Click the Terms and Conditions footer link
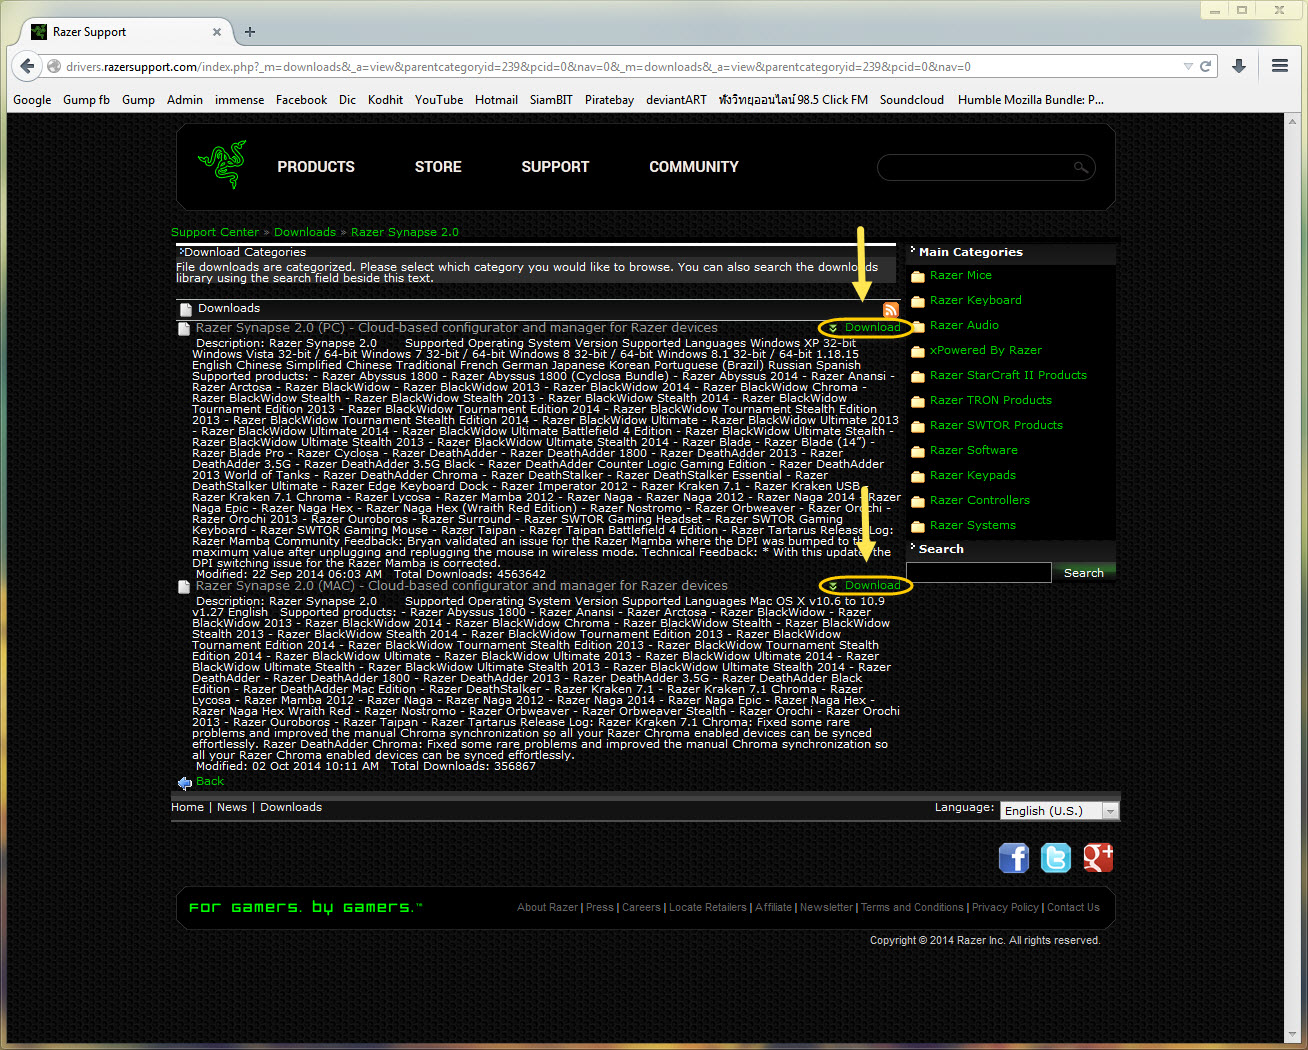Viewport: 1308px width, 1050px height. pos(912,908)
